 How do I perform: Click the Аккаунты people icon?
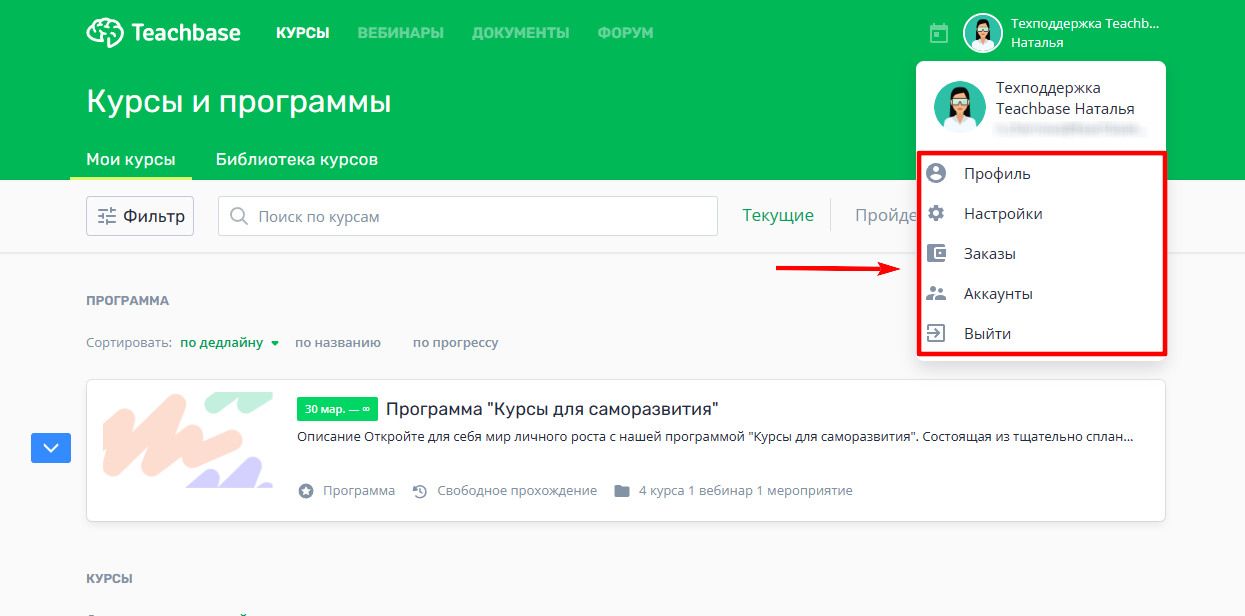(936, 293)
